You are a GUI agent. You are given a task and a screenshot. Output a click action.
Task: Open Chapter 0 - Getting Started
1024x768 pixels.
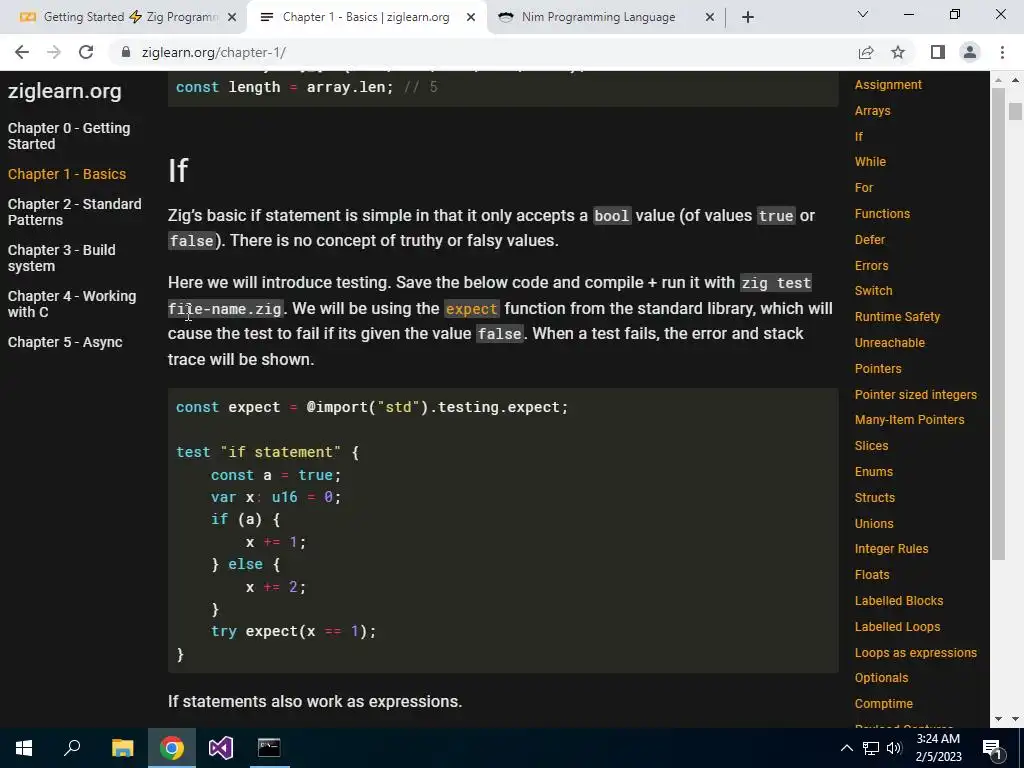[69, 136]
